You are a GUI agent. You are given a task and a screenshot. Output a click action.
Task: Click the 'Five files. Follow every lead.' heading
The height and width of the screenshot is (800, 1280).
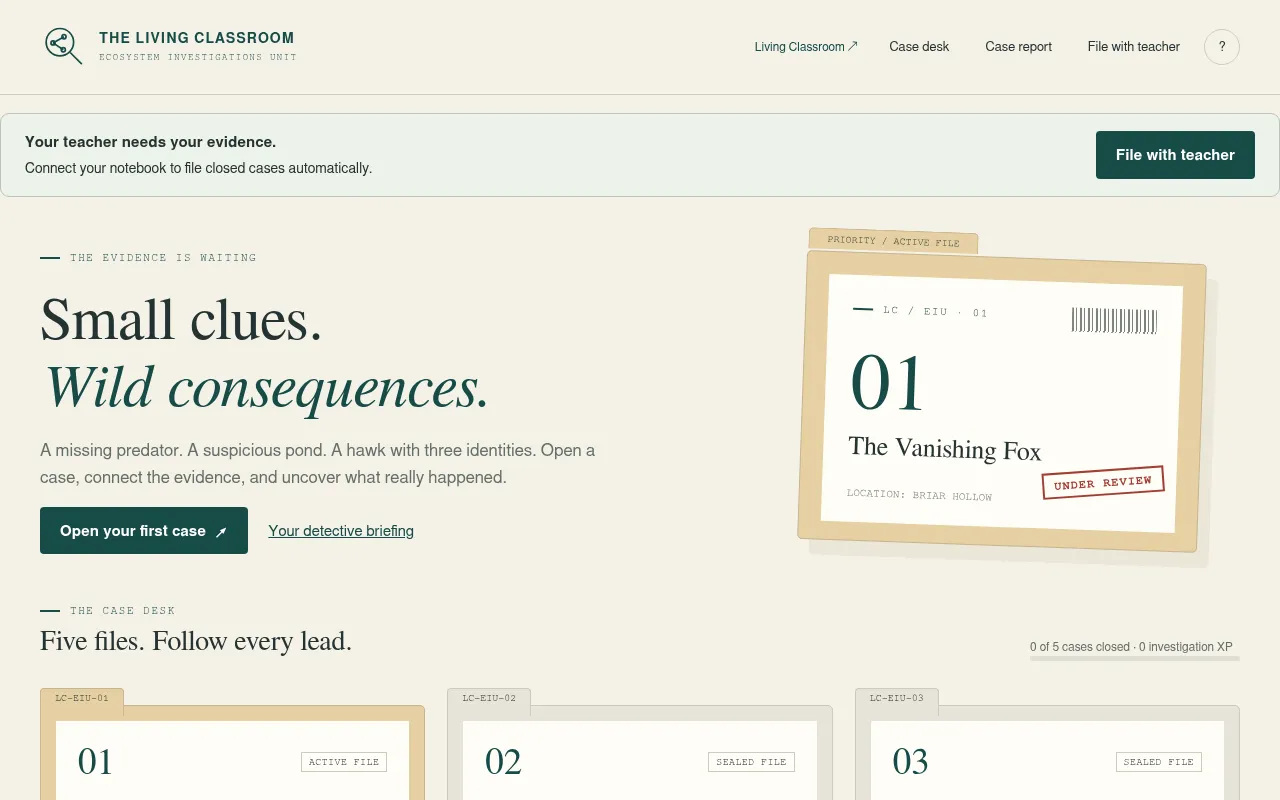pyautogui.click(x=196, y=641)
